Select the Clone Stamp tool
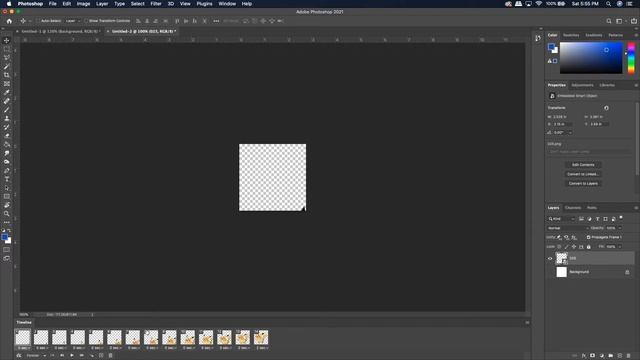Image resolution: width=640 pixels, height=360 pixels. 7,118
